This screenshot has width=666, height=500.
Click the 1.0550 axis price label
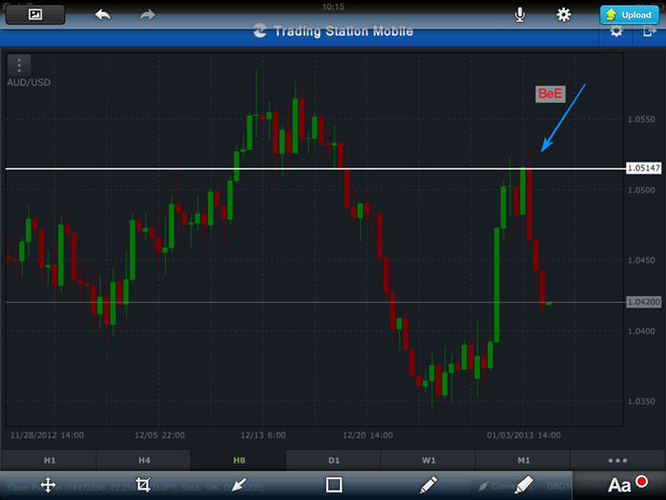click(641, 119)
